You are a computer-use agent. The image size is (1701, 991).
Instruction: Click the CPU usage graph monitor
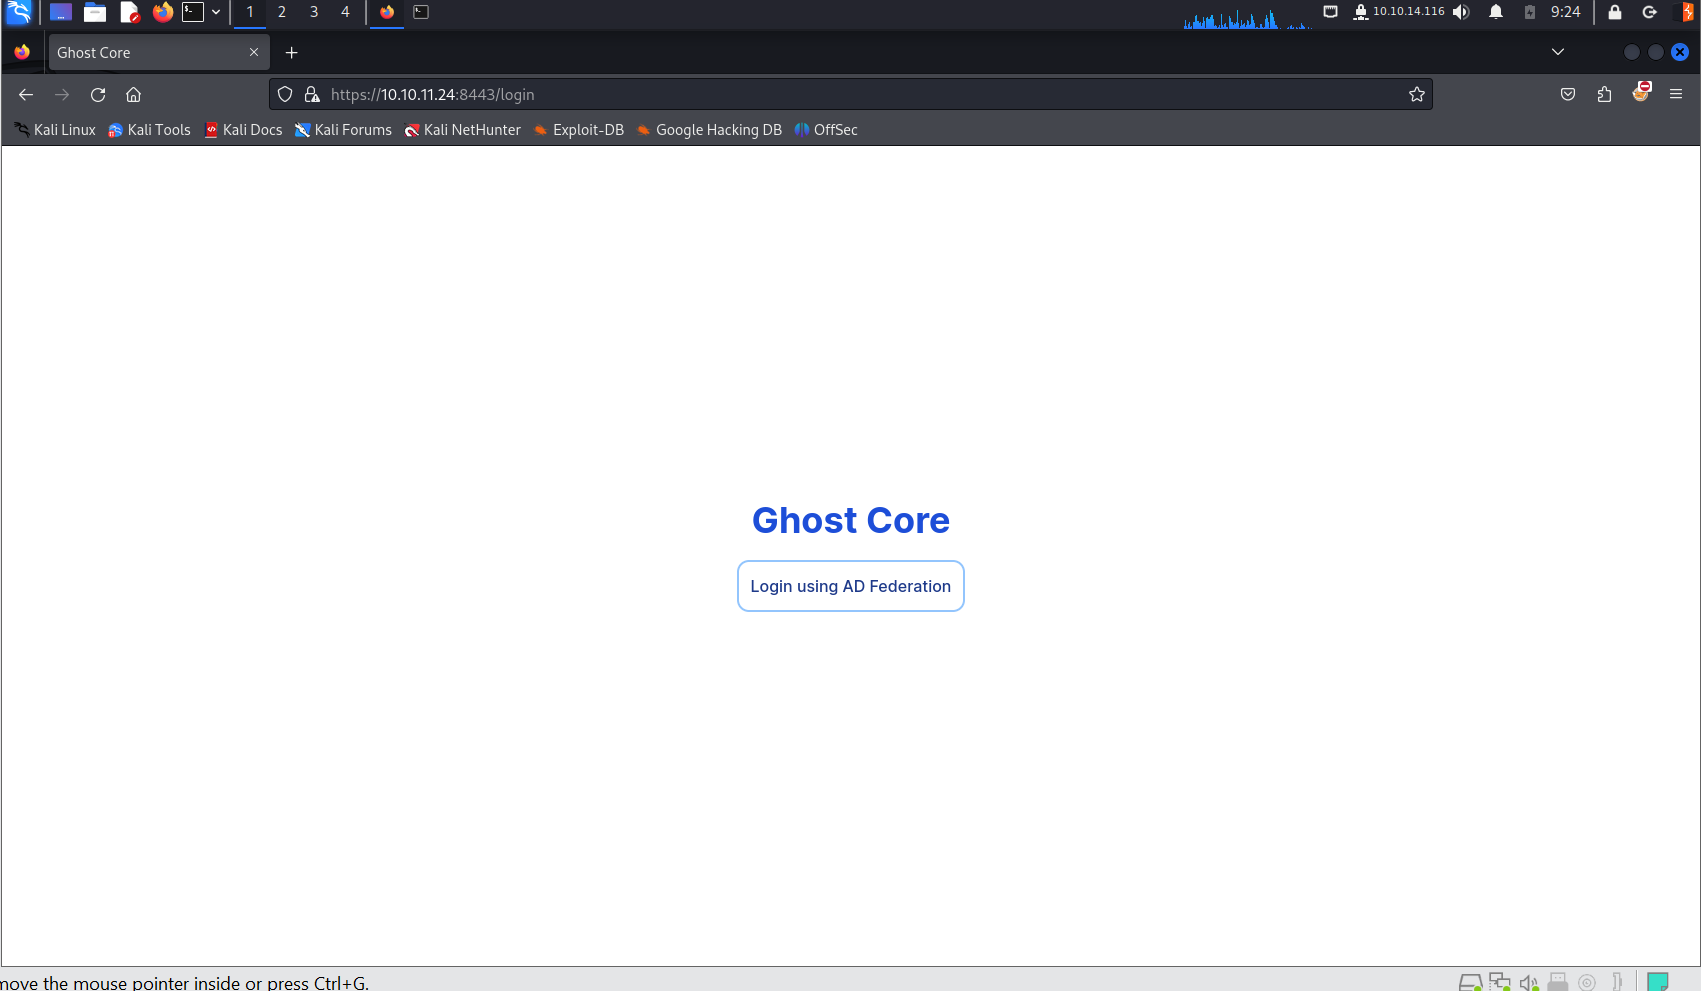click(1247, 17)
